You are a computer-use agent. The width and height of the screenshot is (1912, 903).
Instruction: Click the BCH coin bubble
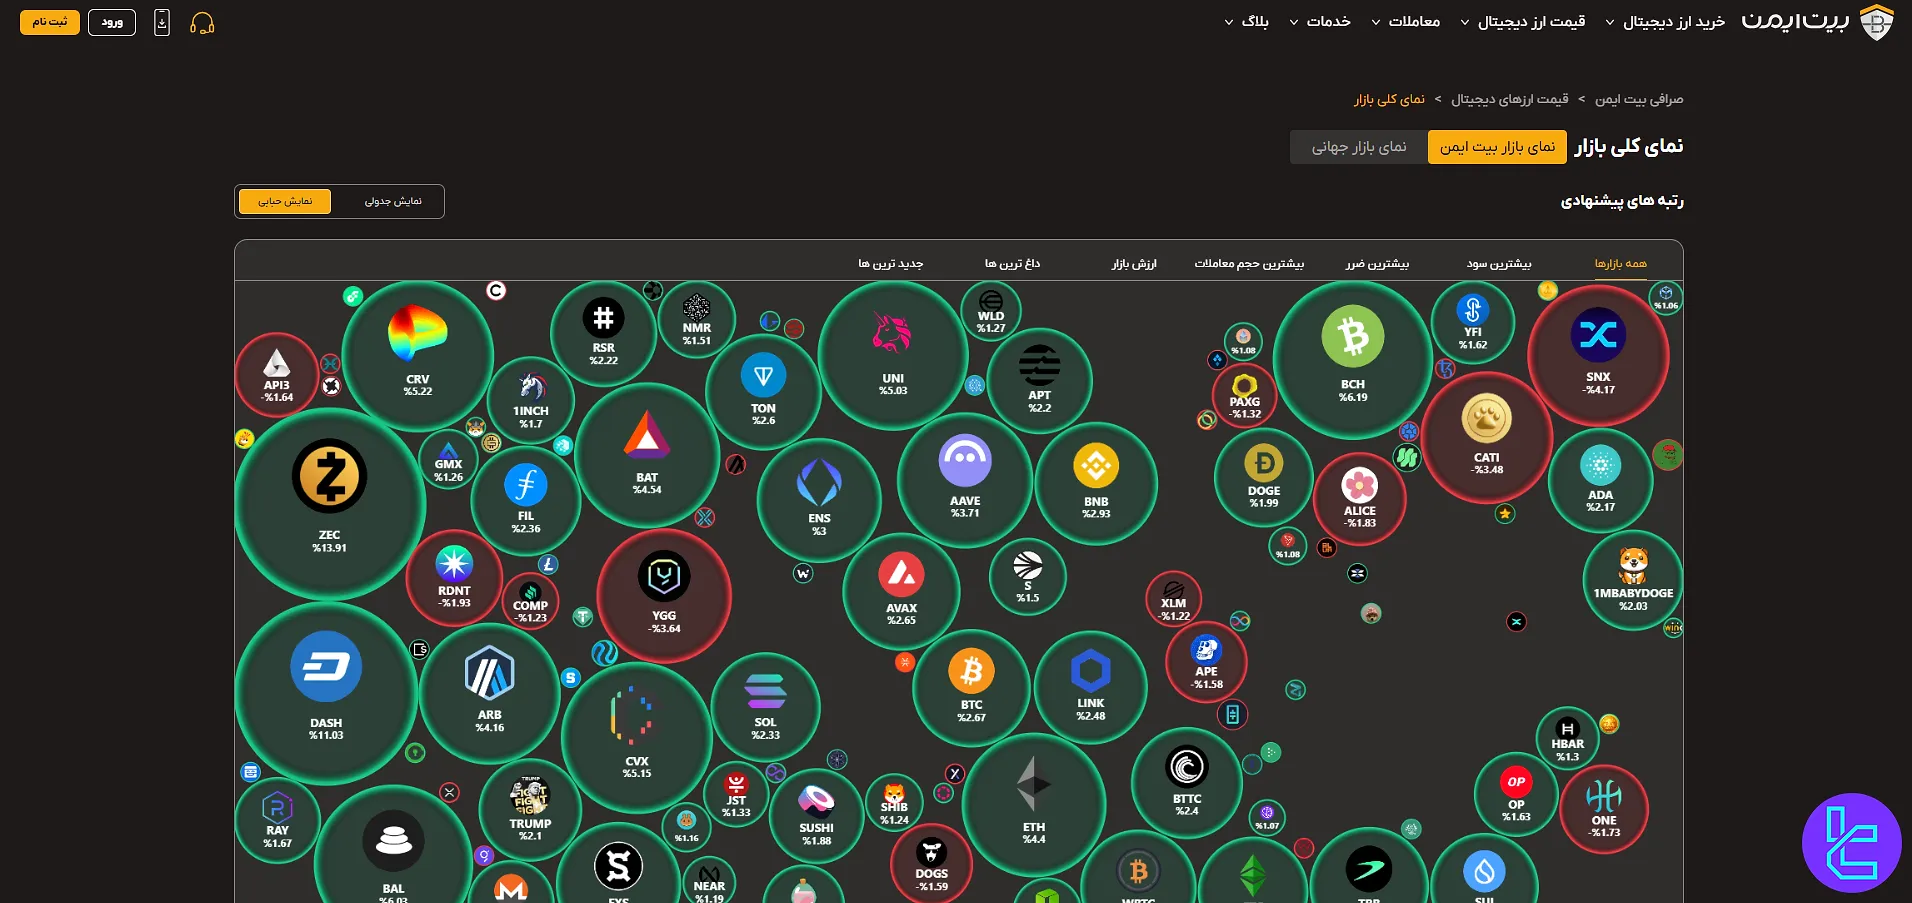pyautogui.click(x=1352, y=359)
